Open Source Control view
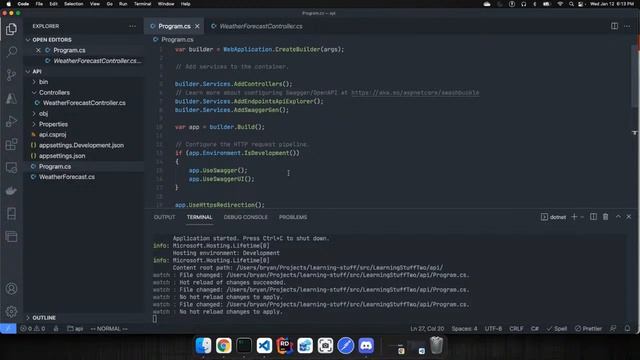 point(11,75)
